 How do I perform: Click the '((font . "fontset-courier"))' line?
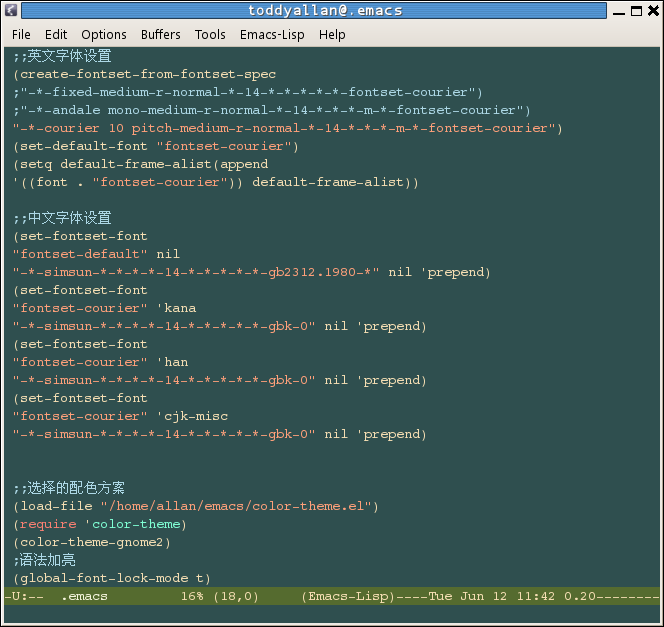pos(216,182)
